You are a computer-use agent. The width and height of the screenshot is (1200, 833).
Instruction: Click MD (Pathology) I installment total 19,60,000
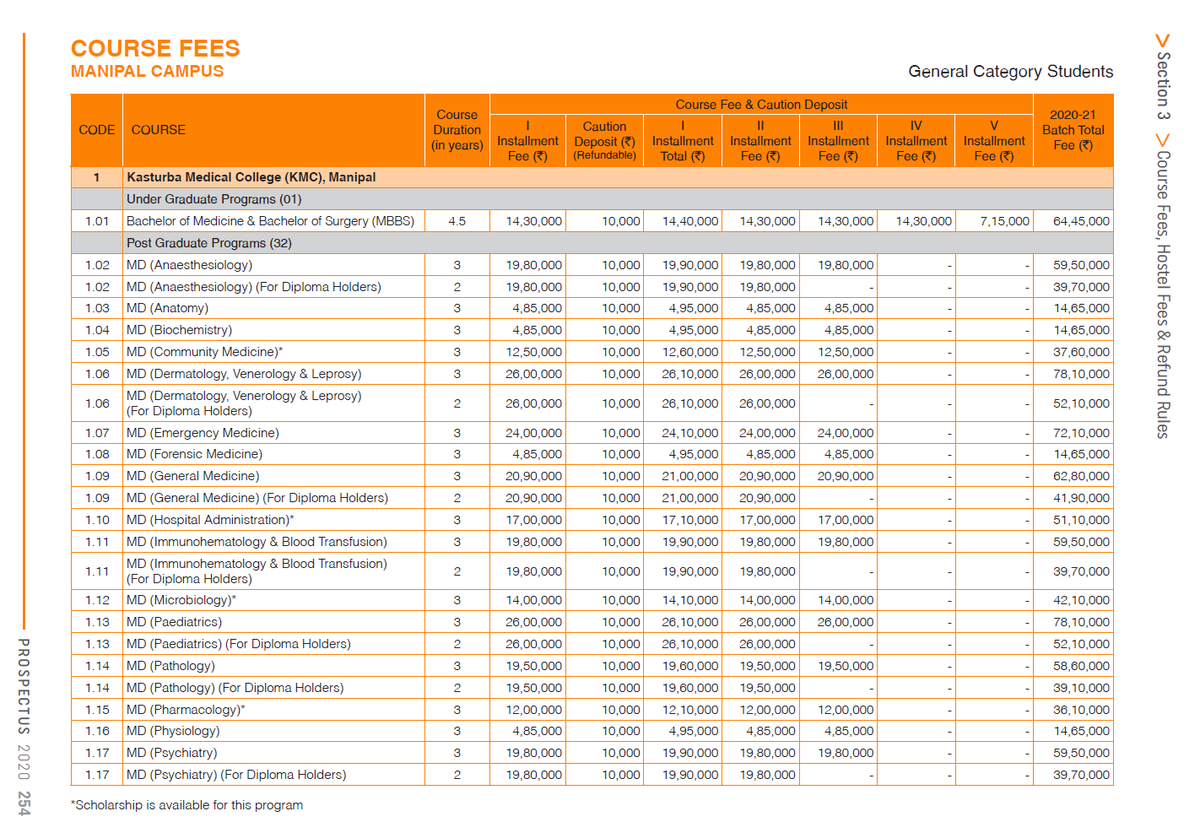[x=690, y=666]
